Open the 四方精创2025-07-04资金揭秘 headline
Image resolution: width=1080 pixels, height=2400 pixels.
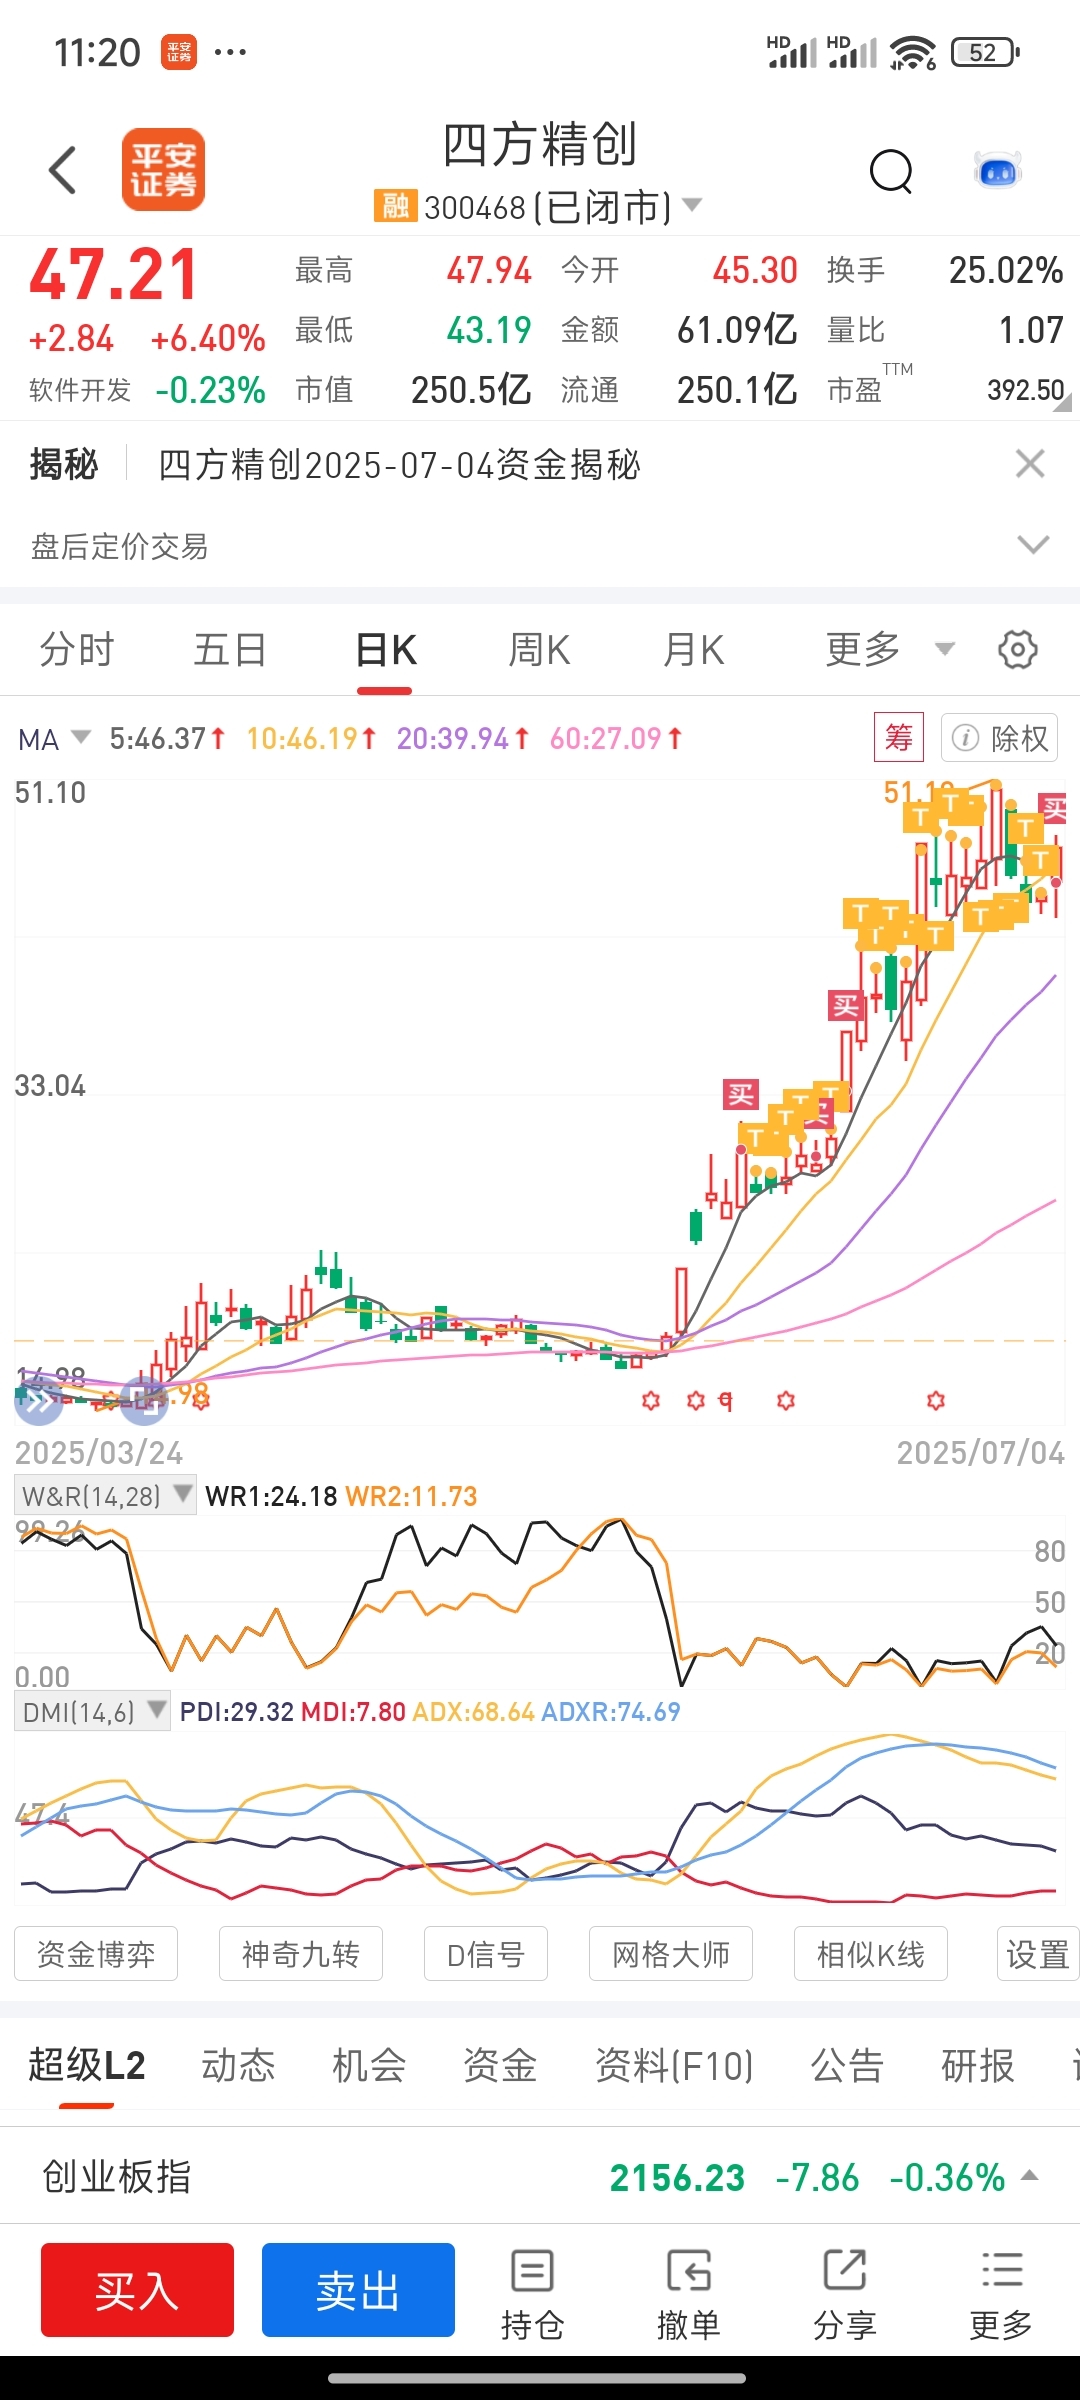399,465
